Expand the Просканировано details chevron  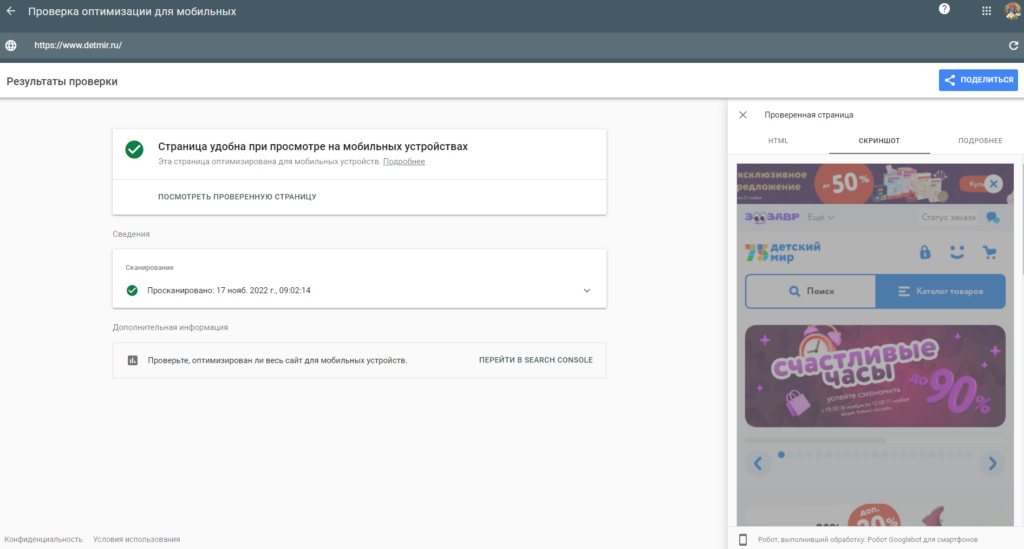click(x=586, y=290)
